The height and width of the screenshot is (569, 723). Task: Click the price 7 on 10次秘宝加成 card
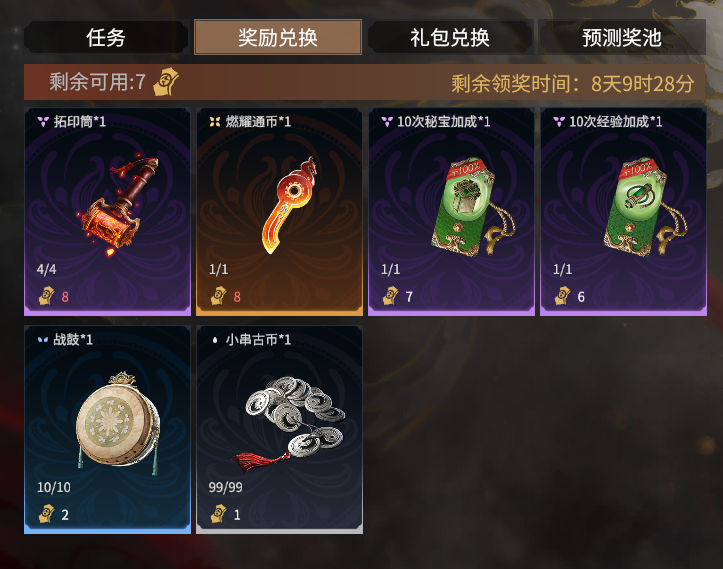(x=409, y=297)
